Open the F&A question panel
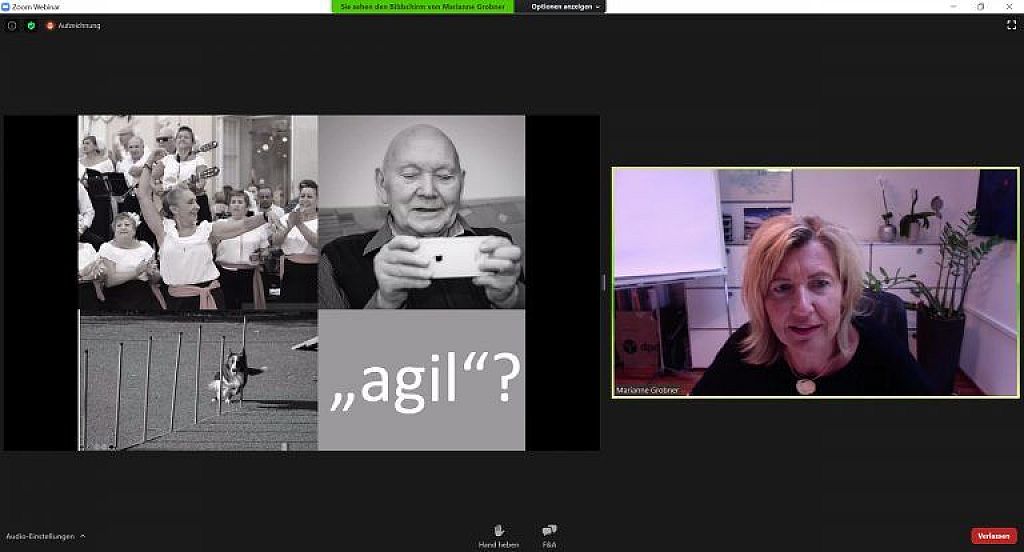Screen dimensions: 1024x552 coord(549,534)
